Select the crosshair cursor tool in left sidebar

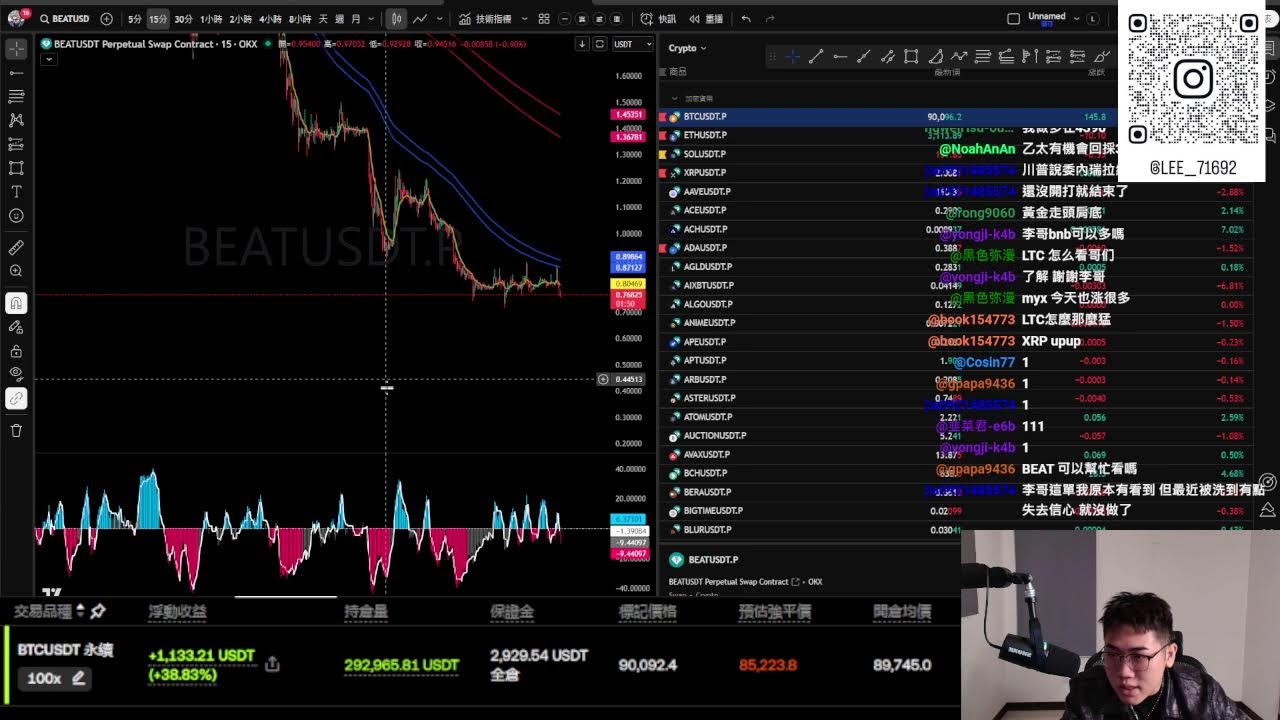tap(16, 48)
